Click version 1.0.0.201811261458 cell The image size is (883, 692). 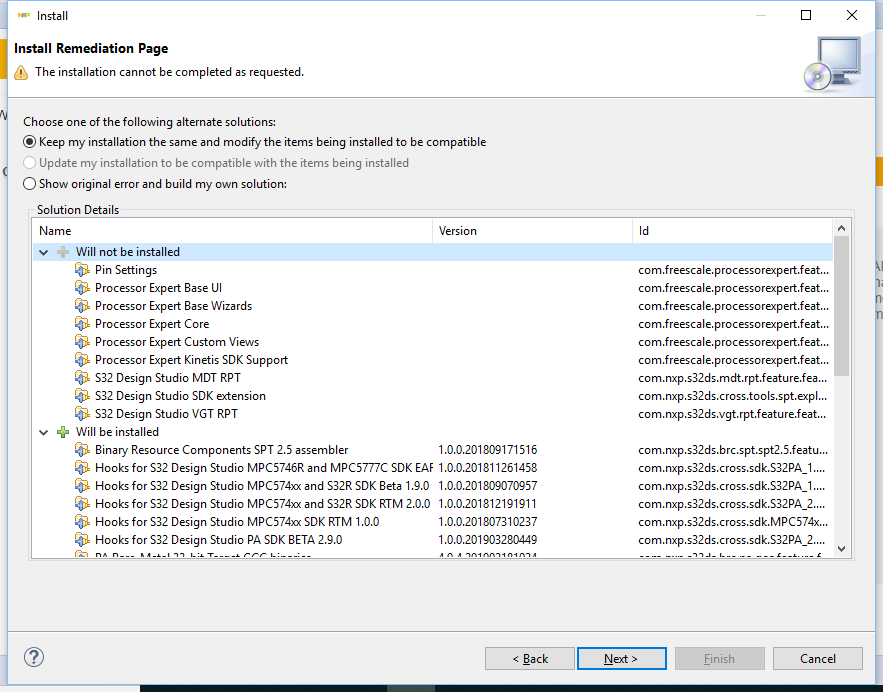click(488, 468)
